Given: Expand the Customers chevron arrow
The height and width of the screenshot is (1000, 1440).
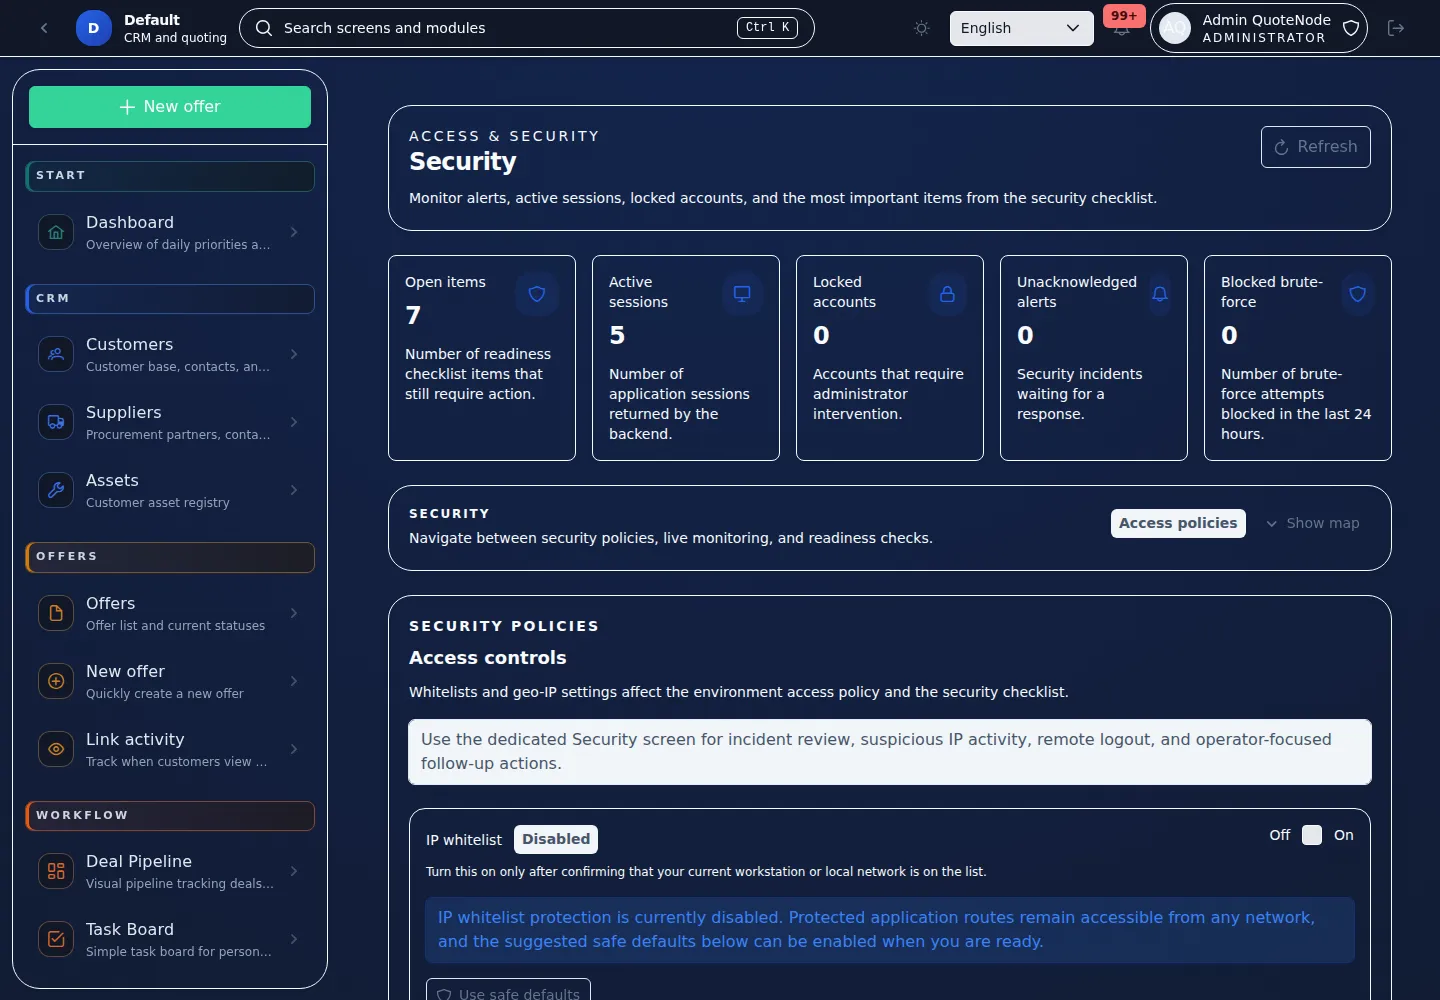Looking at the screenshot, I should (294, 354).
